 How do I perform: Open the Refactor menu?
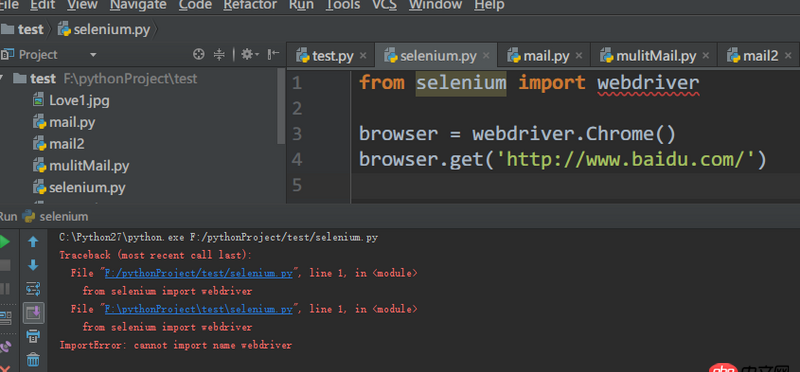250,5
